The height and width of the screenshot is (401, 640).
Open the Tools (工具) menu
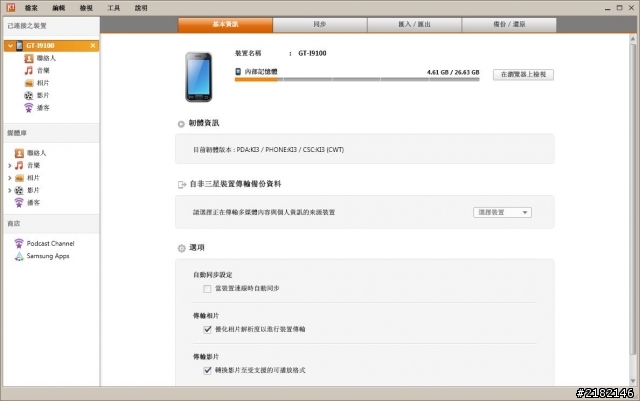click(113, 8)
